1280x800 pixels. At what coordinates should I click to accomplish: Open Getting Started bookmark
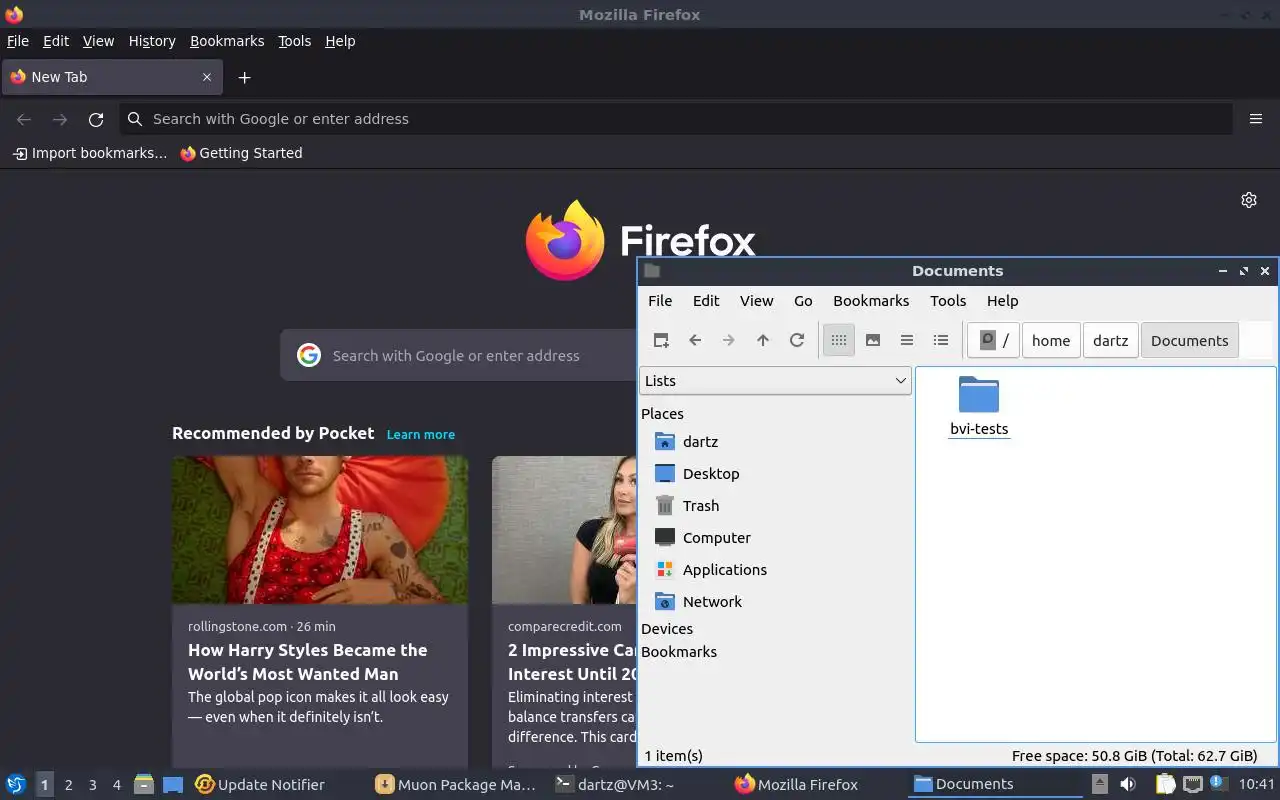[x=241, y=153]
